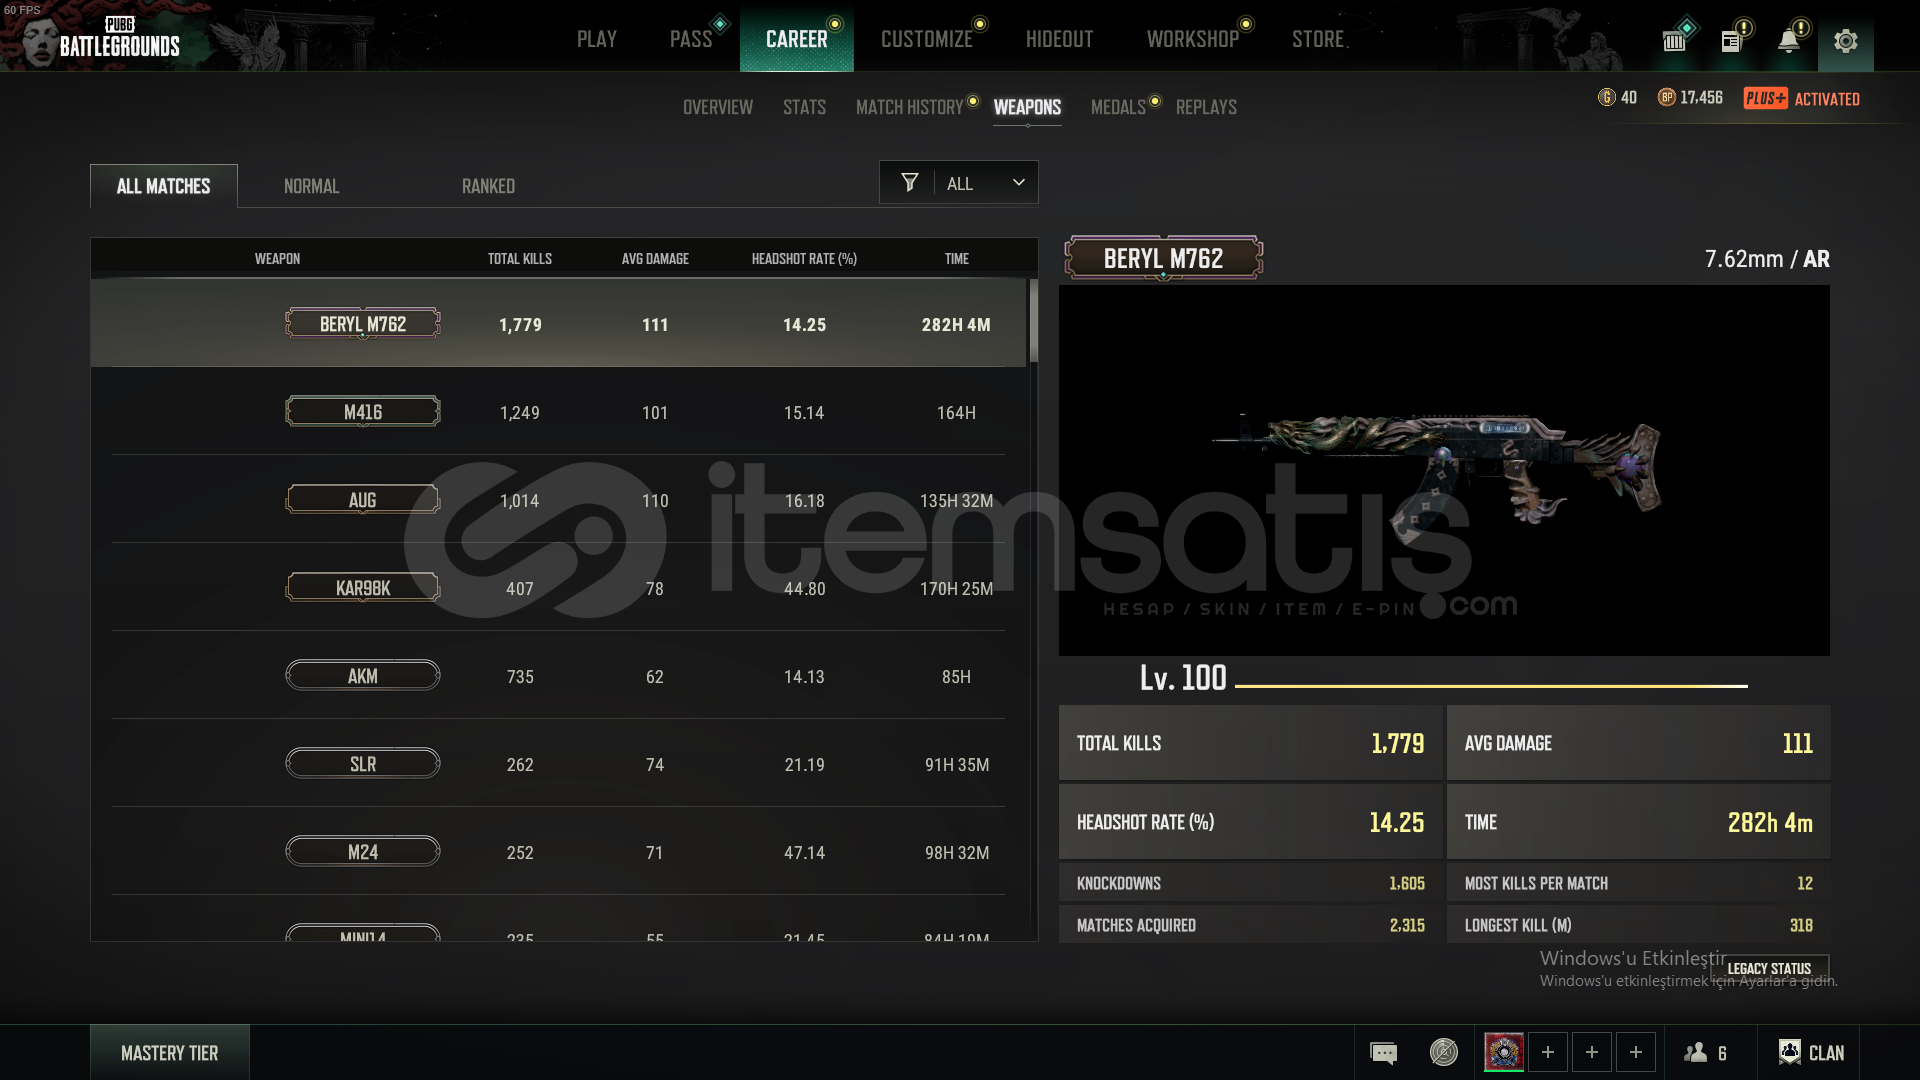Select the M416 weapon row
The image size is (1920, 1080).
coord(558,412)
